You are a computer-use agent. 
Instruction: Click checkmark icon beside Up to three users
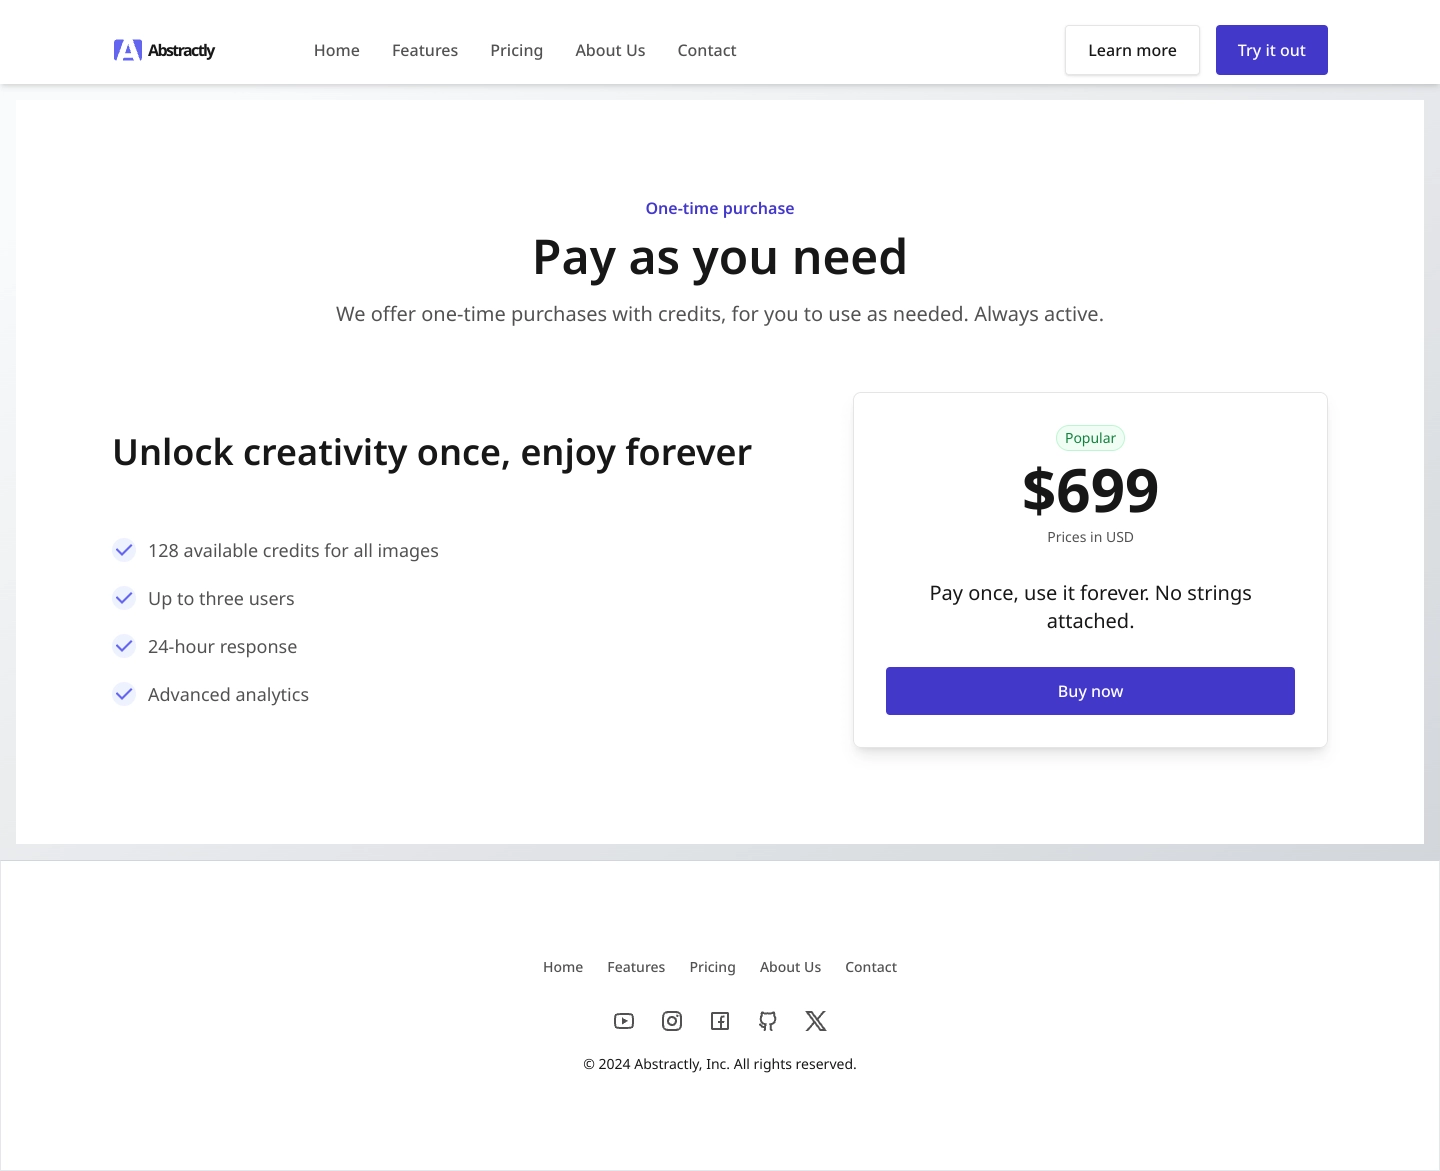(124, 598)
